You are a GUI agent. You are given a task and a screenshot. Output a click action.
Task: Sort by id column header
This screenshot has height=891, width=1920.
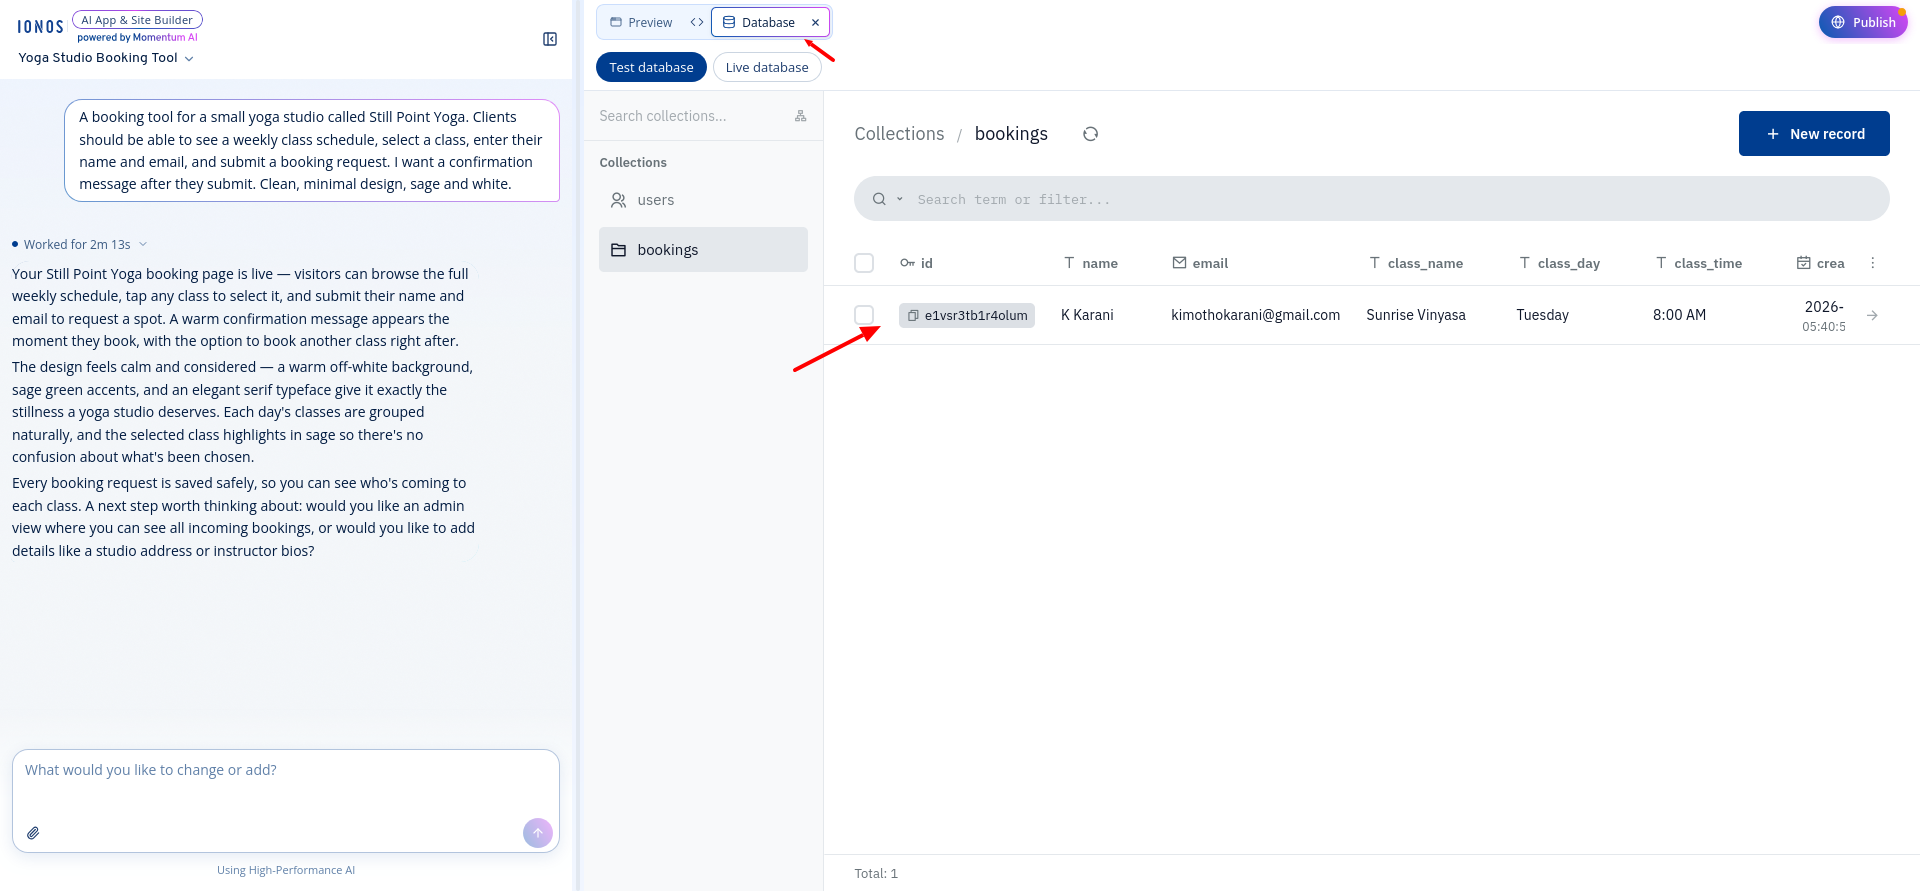916,263
